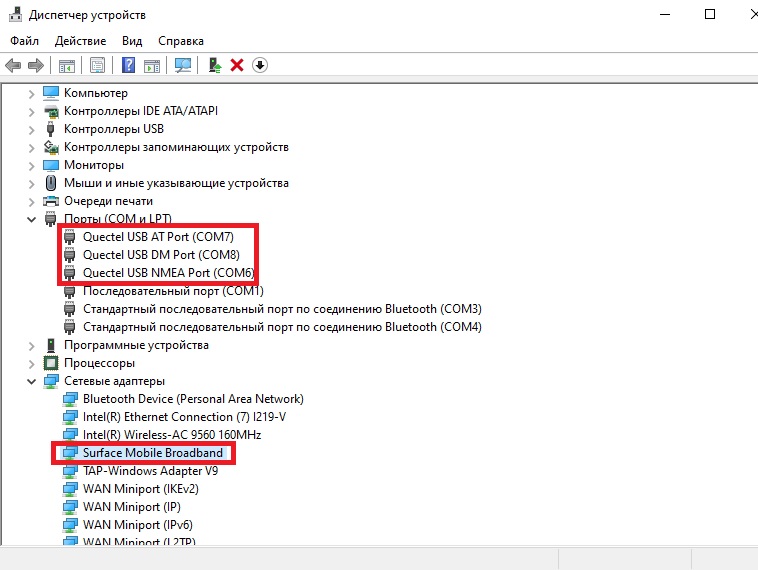Screen dimensions: 758x570
Task: Select Quectel USB AT Port (COM7)
Action: pos(158,237)
